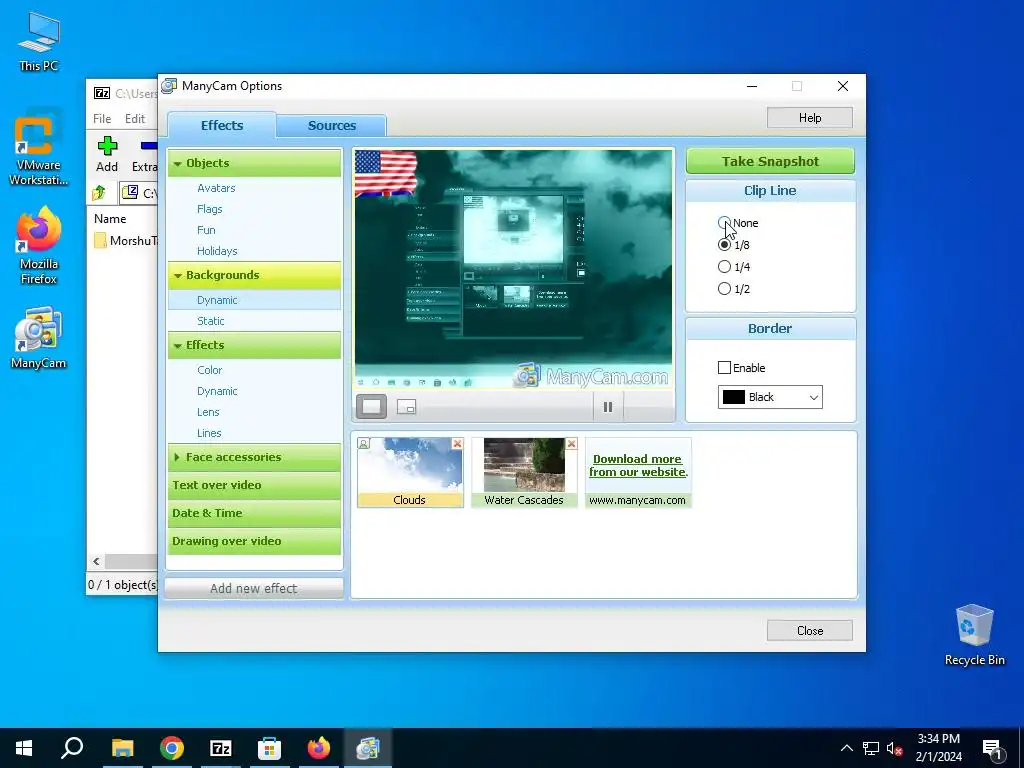Select Dynamic under the Effects section

coord(217,391)
